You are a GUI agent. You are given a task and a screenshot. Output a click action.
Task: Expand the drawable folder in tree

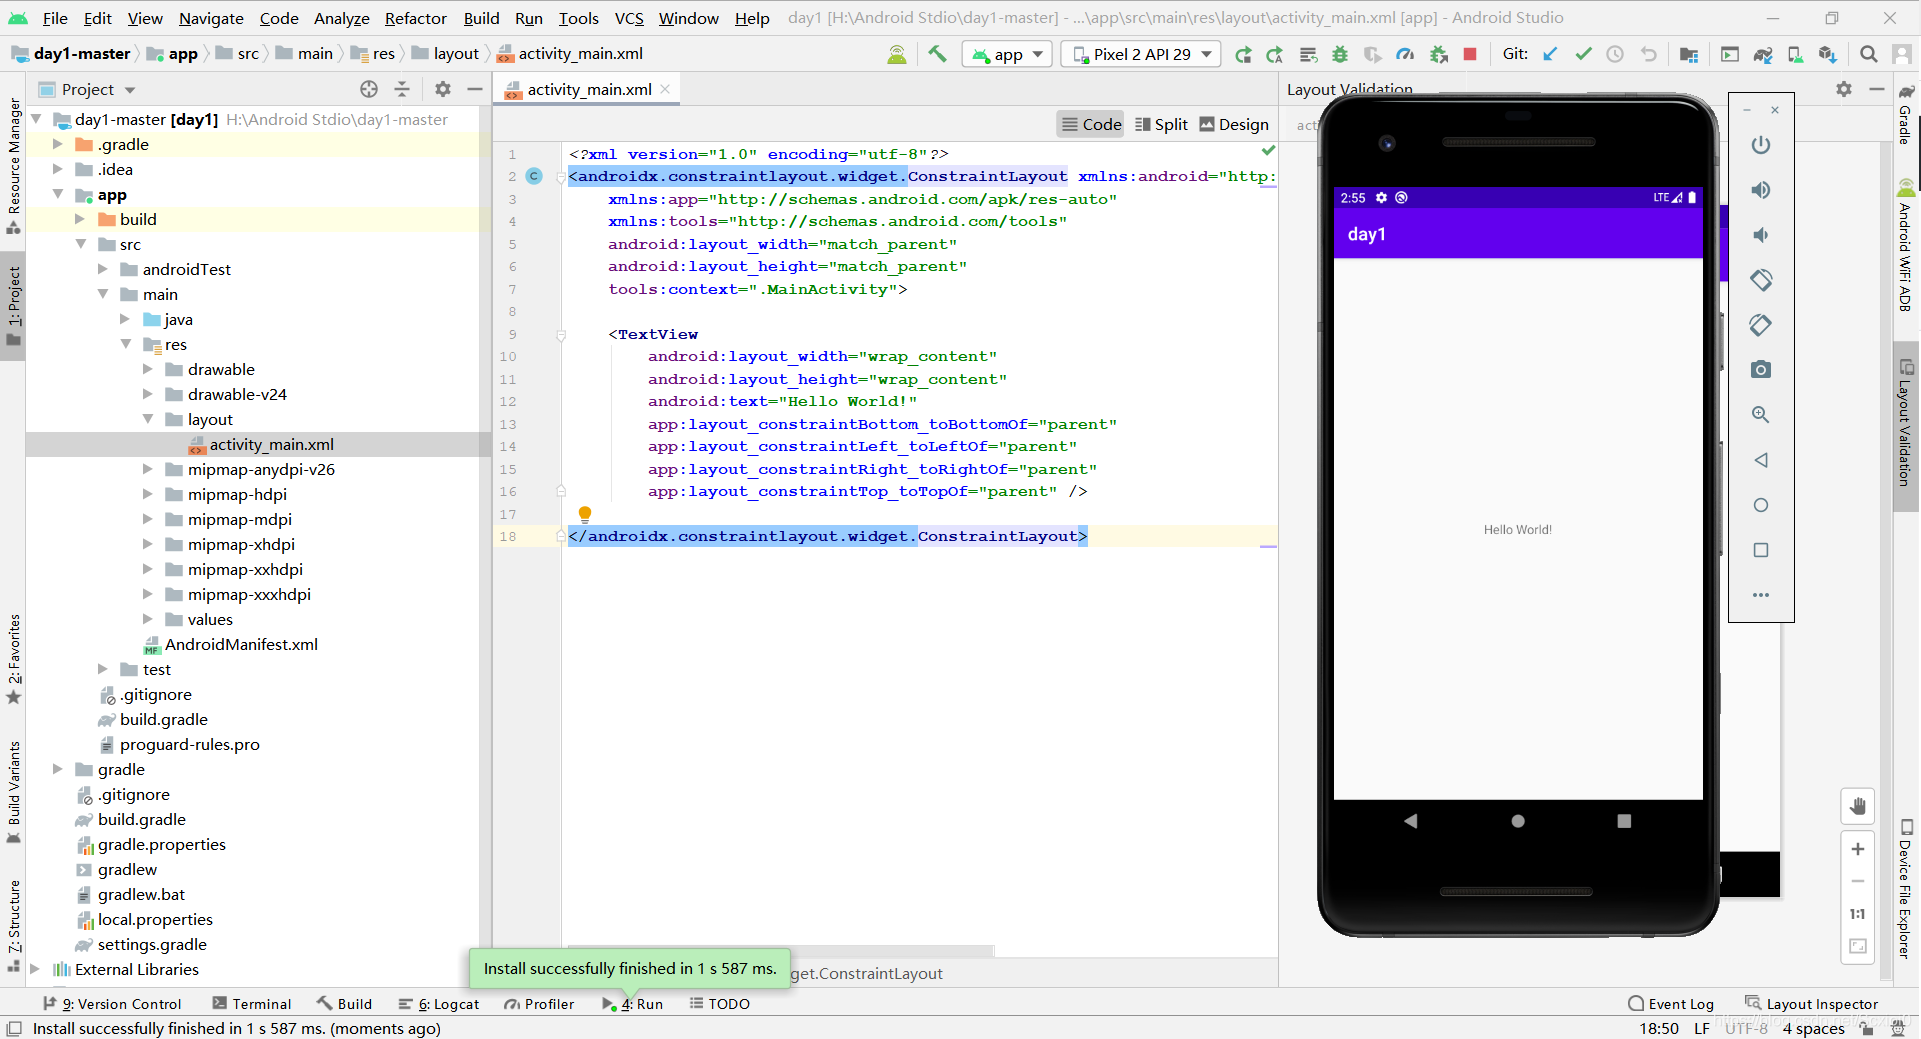pos(147,369)
